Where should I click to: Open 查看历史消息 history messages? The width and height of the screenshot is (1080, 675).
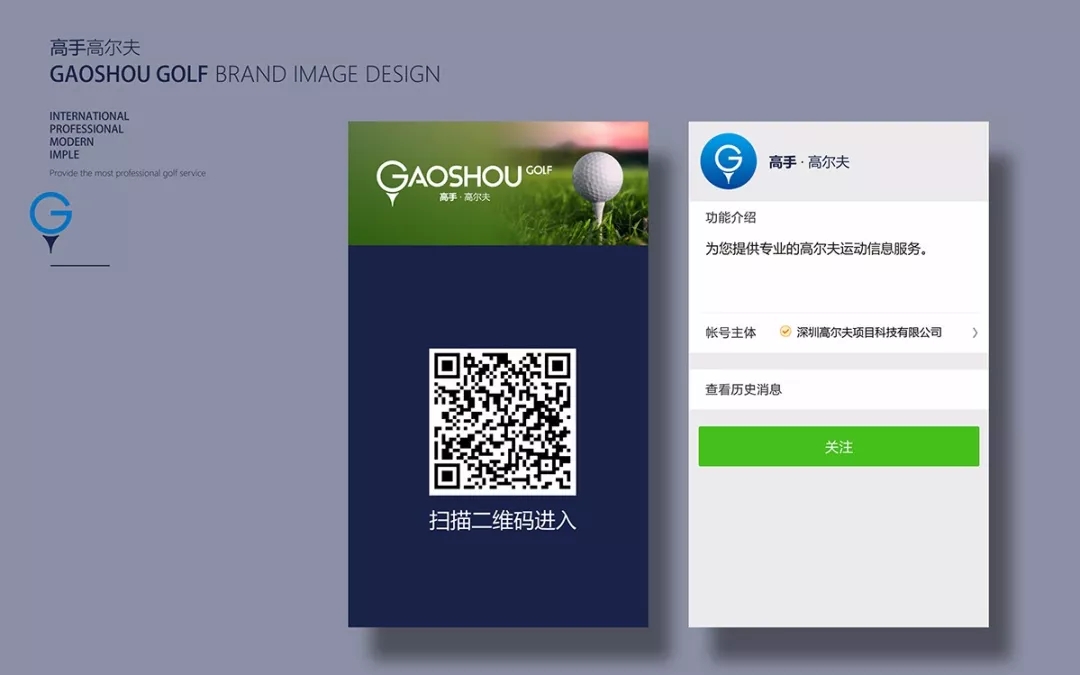[x=838, y=390]
